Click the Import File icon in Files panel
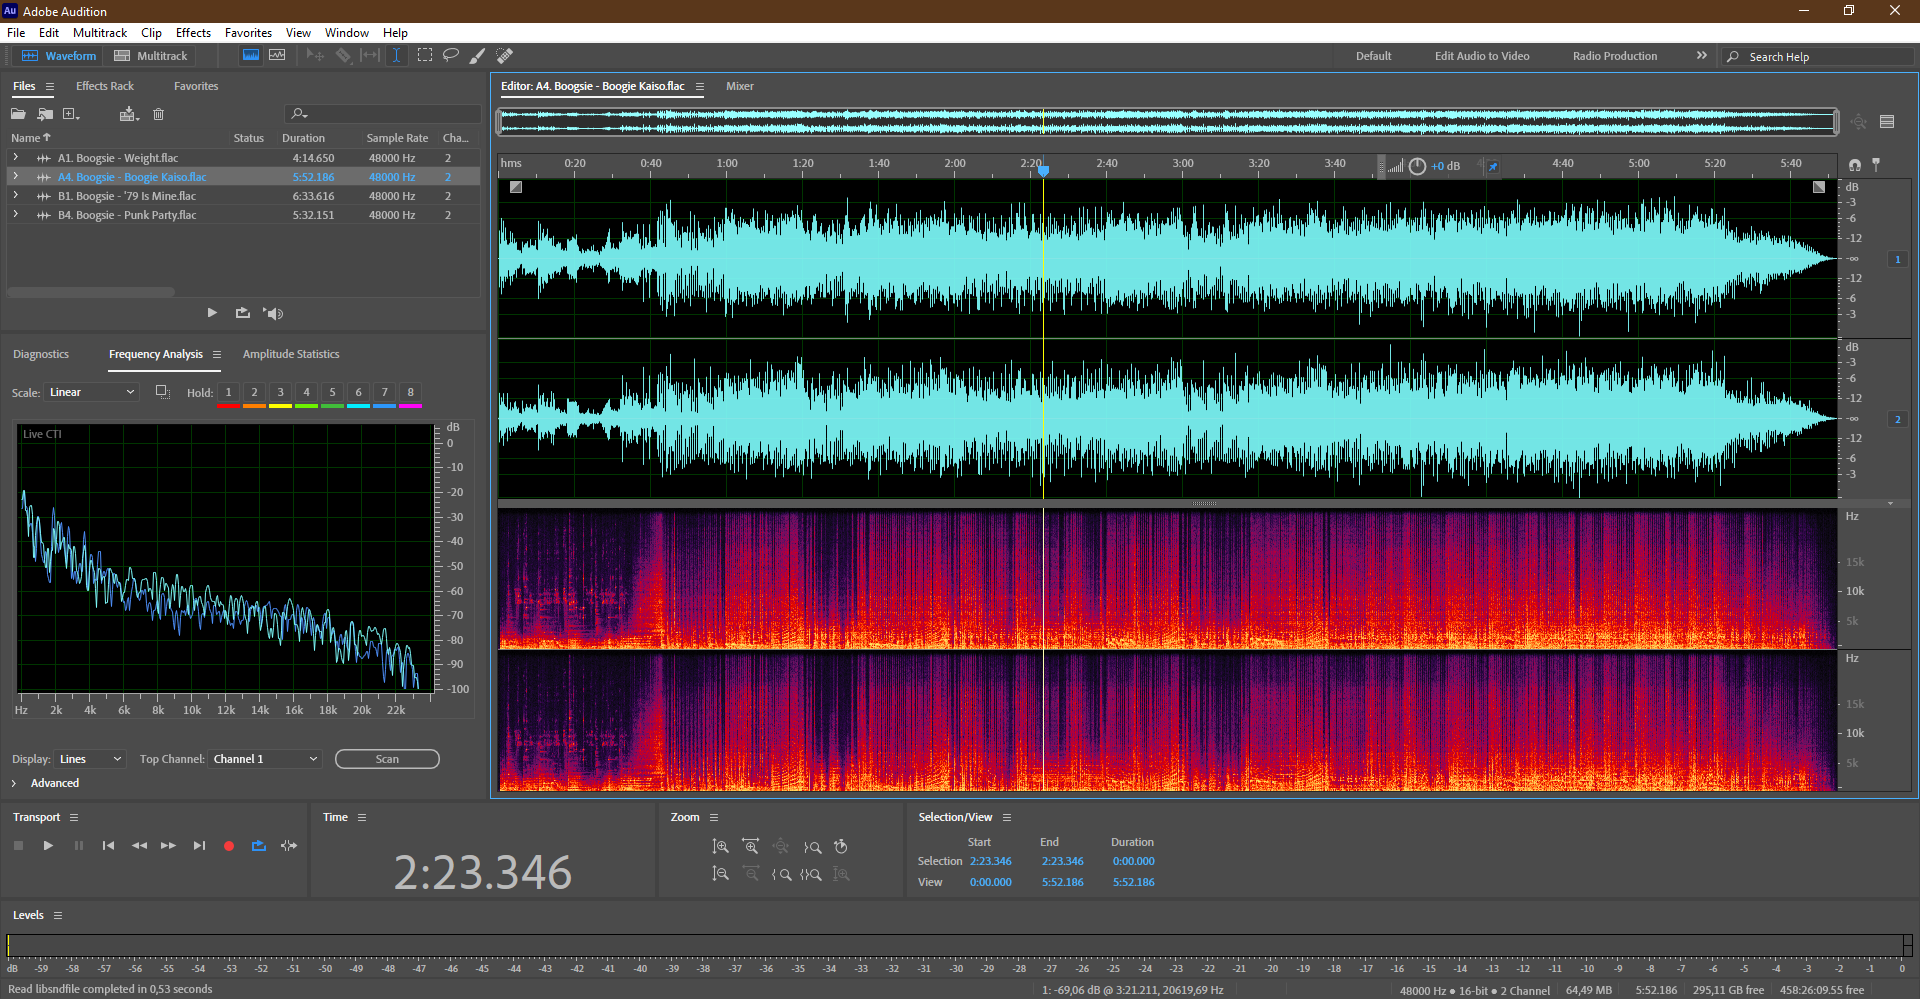 pyautogui.click(x=45, y=114)
